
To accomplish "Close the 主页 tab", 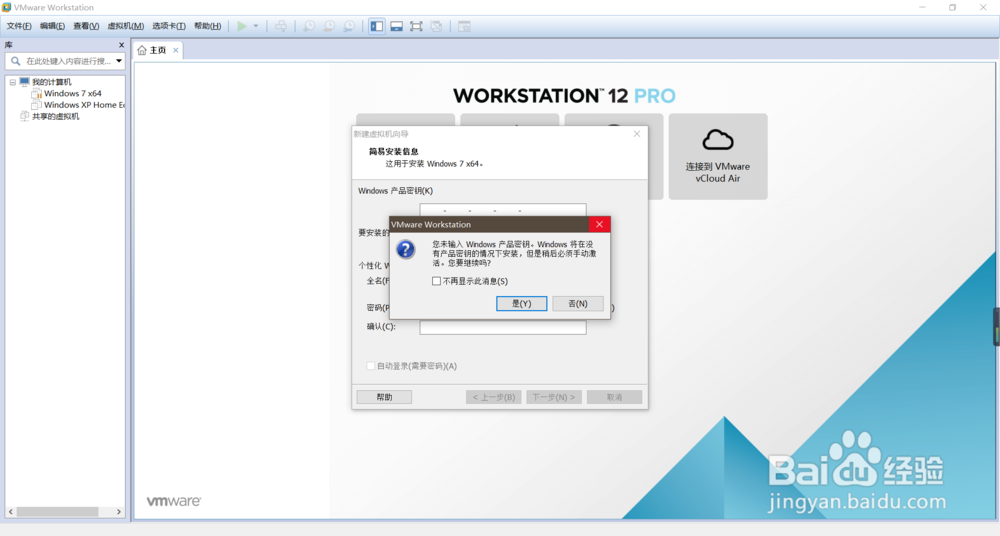I will (175, 50).
